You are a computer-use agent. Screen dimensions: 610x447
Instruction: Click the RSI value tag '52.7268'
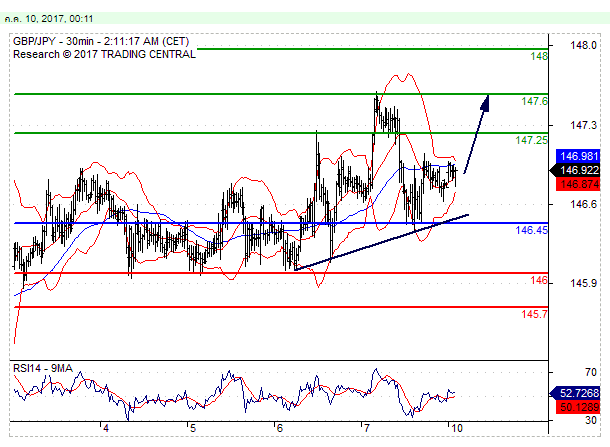(575, 393)
